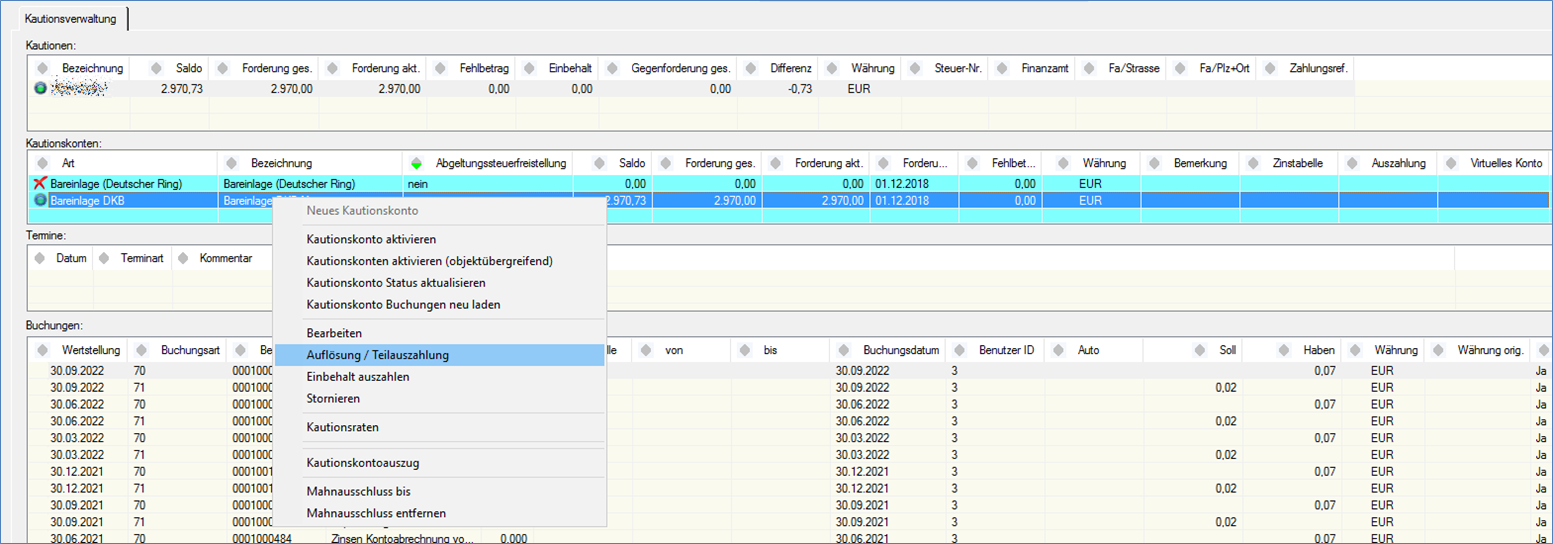Image resolution: width=1553 pixels, height=544 pixels.
Task: Click green status icon in Kautionen row
Action: (40, 89)
